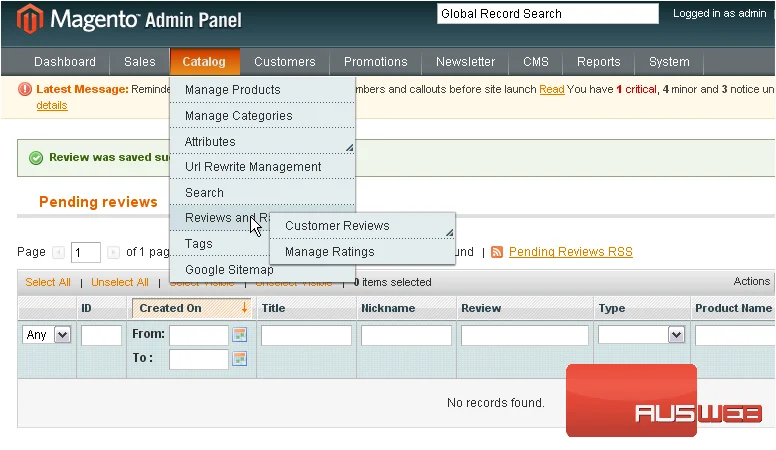
Task: Open the Catalog menu
Action: 204,62
